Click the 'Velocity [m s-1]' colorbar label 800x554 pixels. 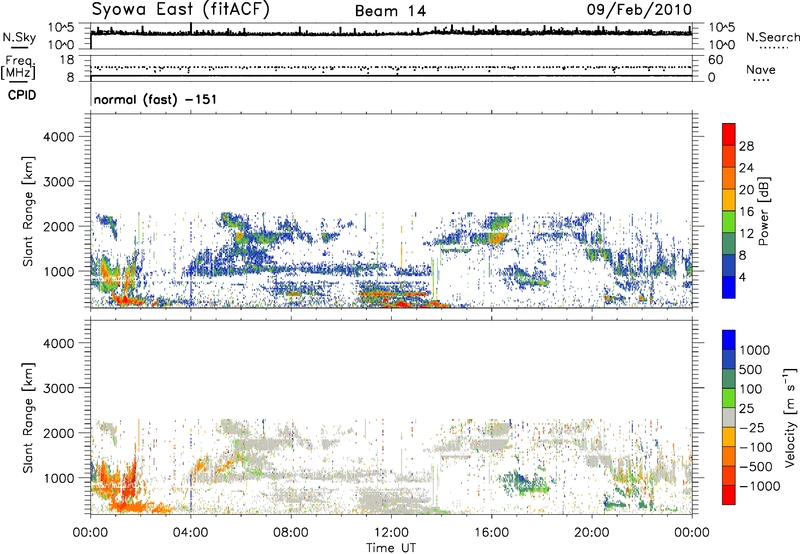[790, 417]
